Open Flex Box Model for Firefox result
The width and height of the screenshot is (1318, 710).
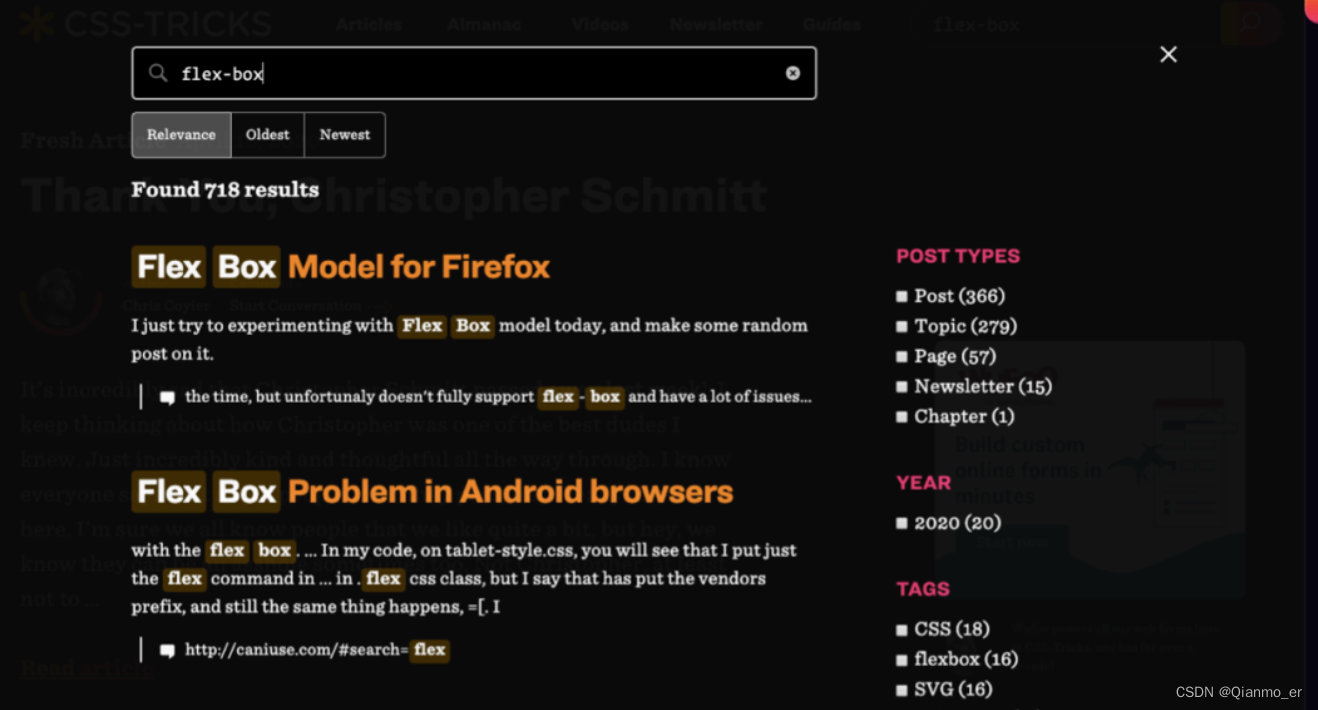point(341,267)
